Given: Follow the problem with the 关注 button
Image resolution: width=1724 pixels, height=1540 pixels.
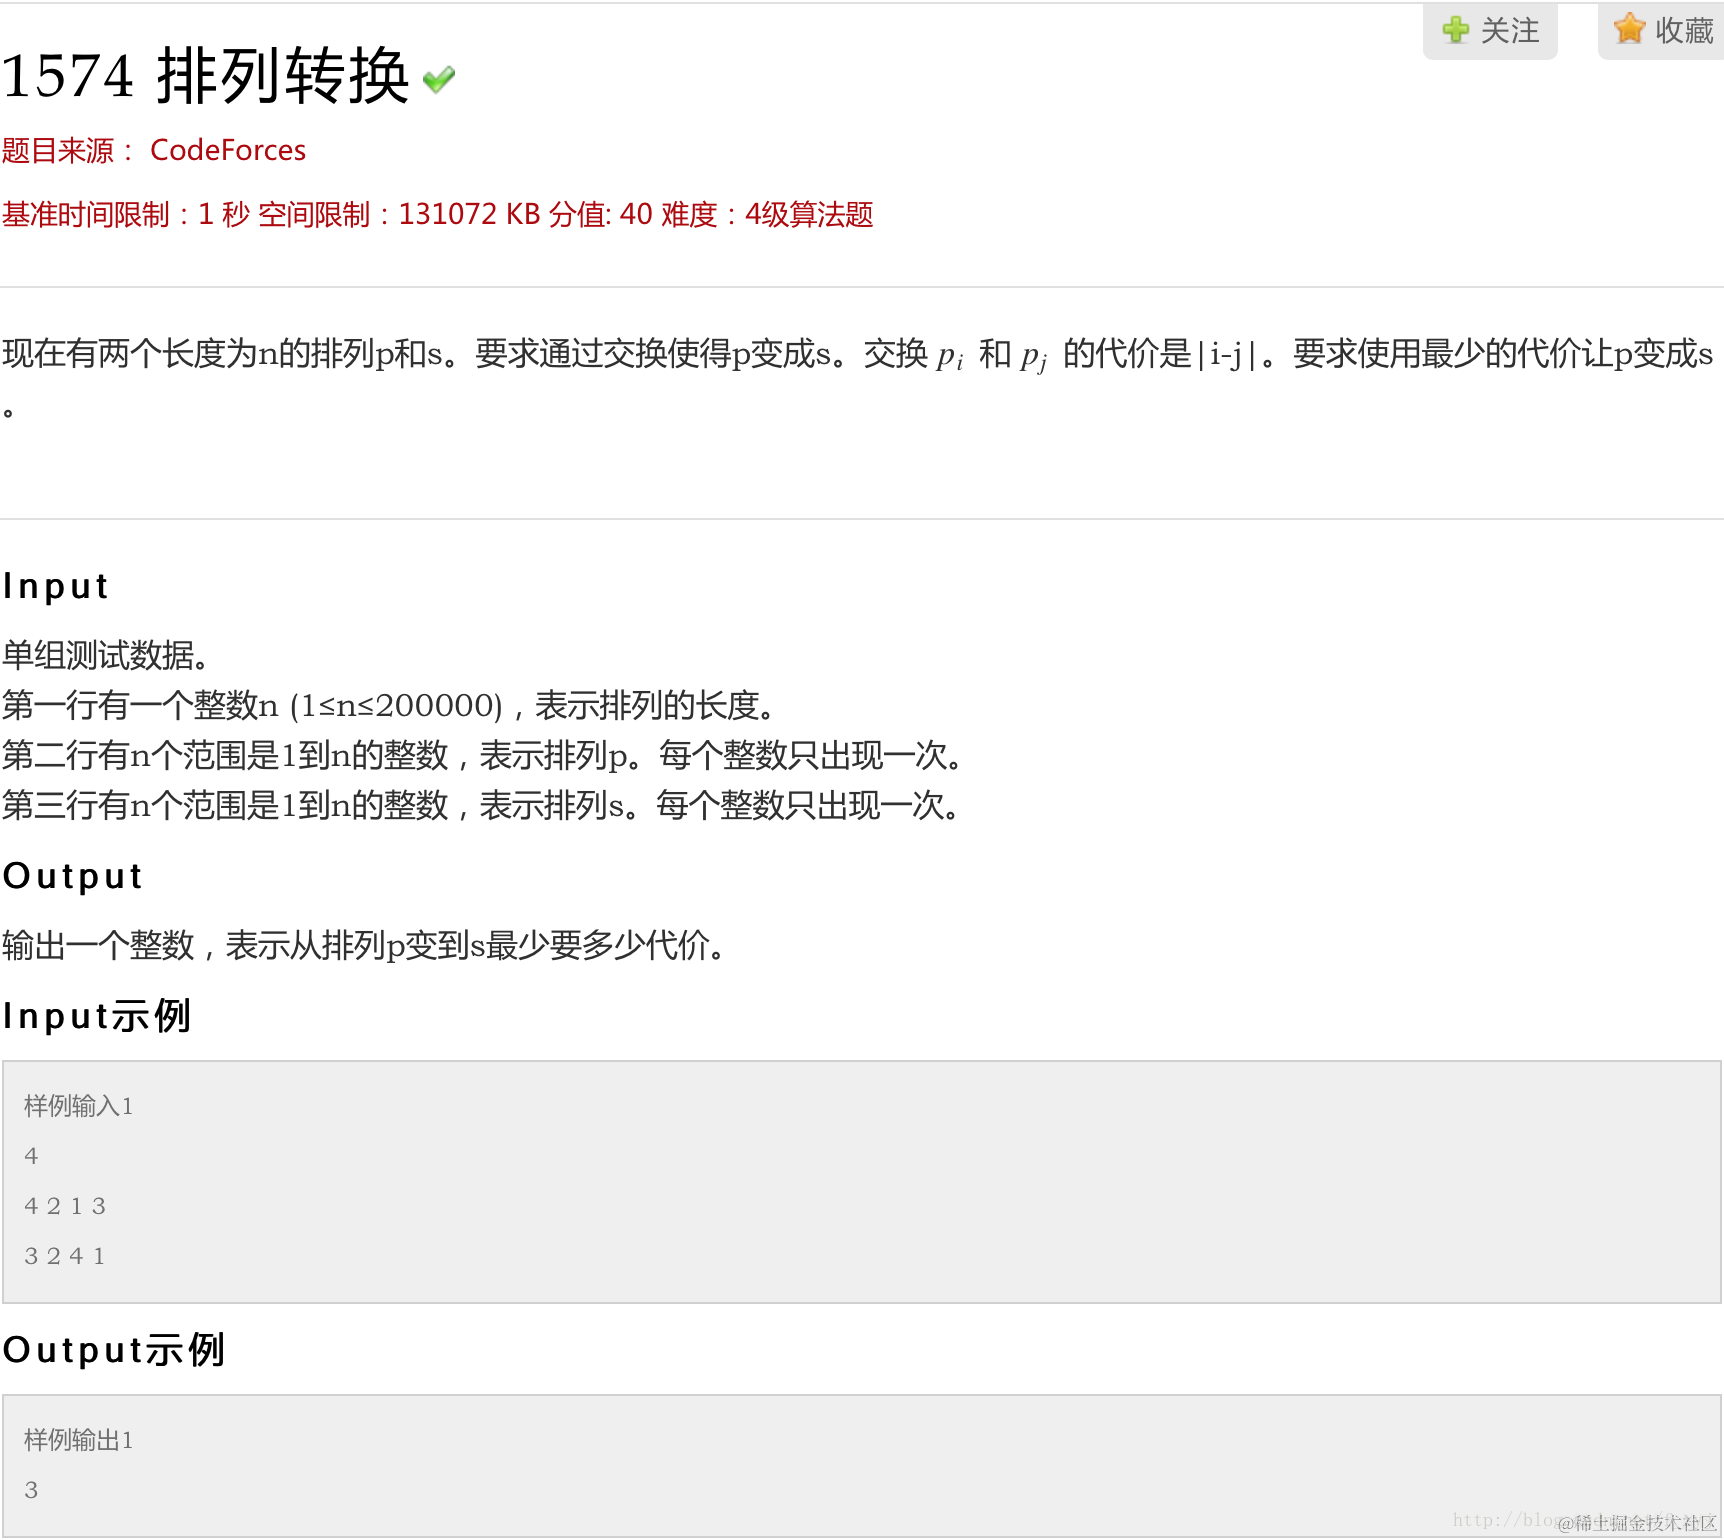Looking at the screenshot, I should pos(1490,31).
